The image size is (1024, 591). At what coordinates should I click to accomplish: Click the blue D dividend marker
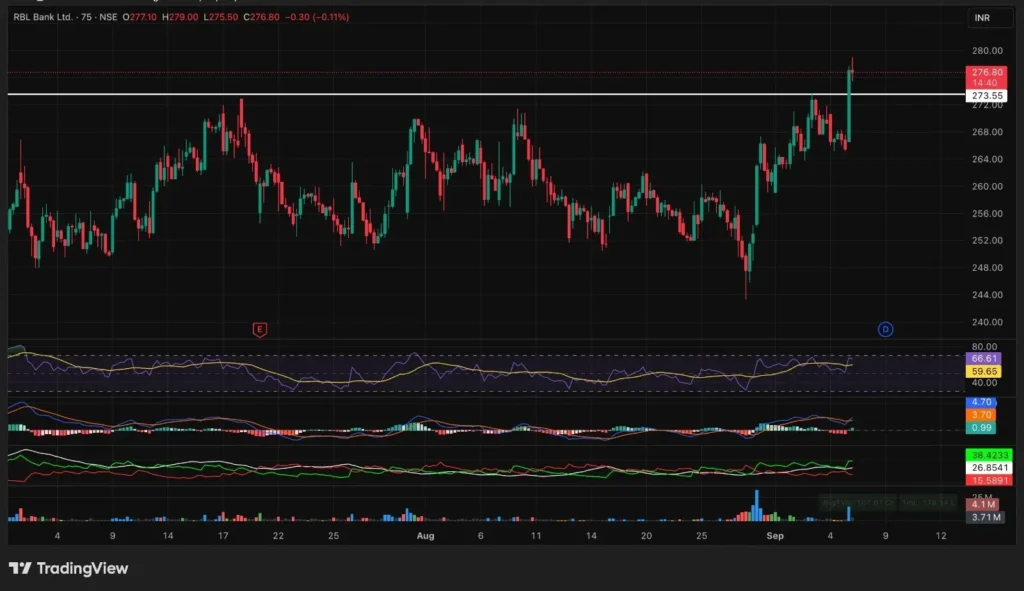(x=885, y=328)
